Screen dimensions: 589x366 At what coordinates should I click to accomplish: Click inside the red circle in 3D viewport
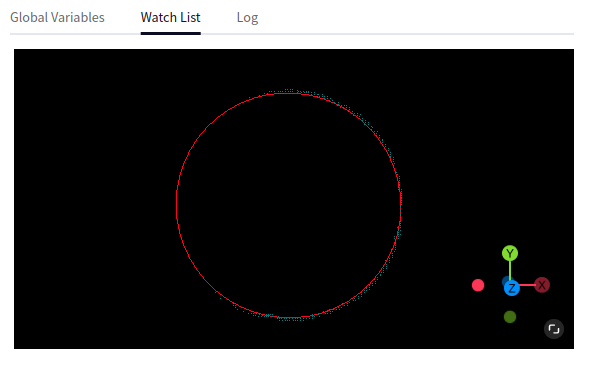click(288, 205)
